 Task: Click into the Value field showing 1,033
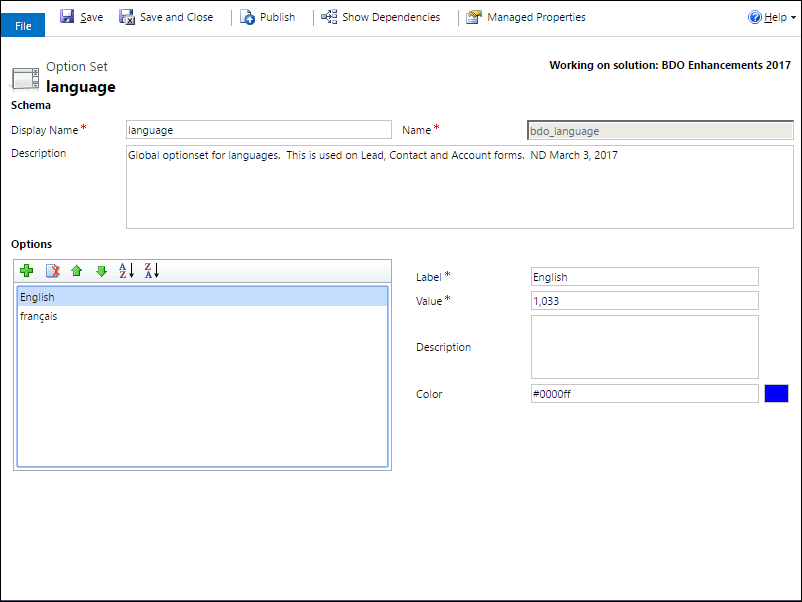(644, 300)
